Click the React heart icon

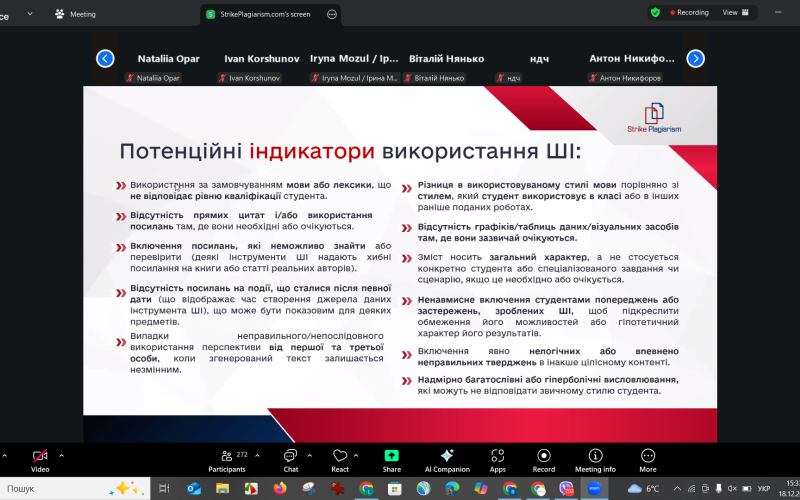340,457
